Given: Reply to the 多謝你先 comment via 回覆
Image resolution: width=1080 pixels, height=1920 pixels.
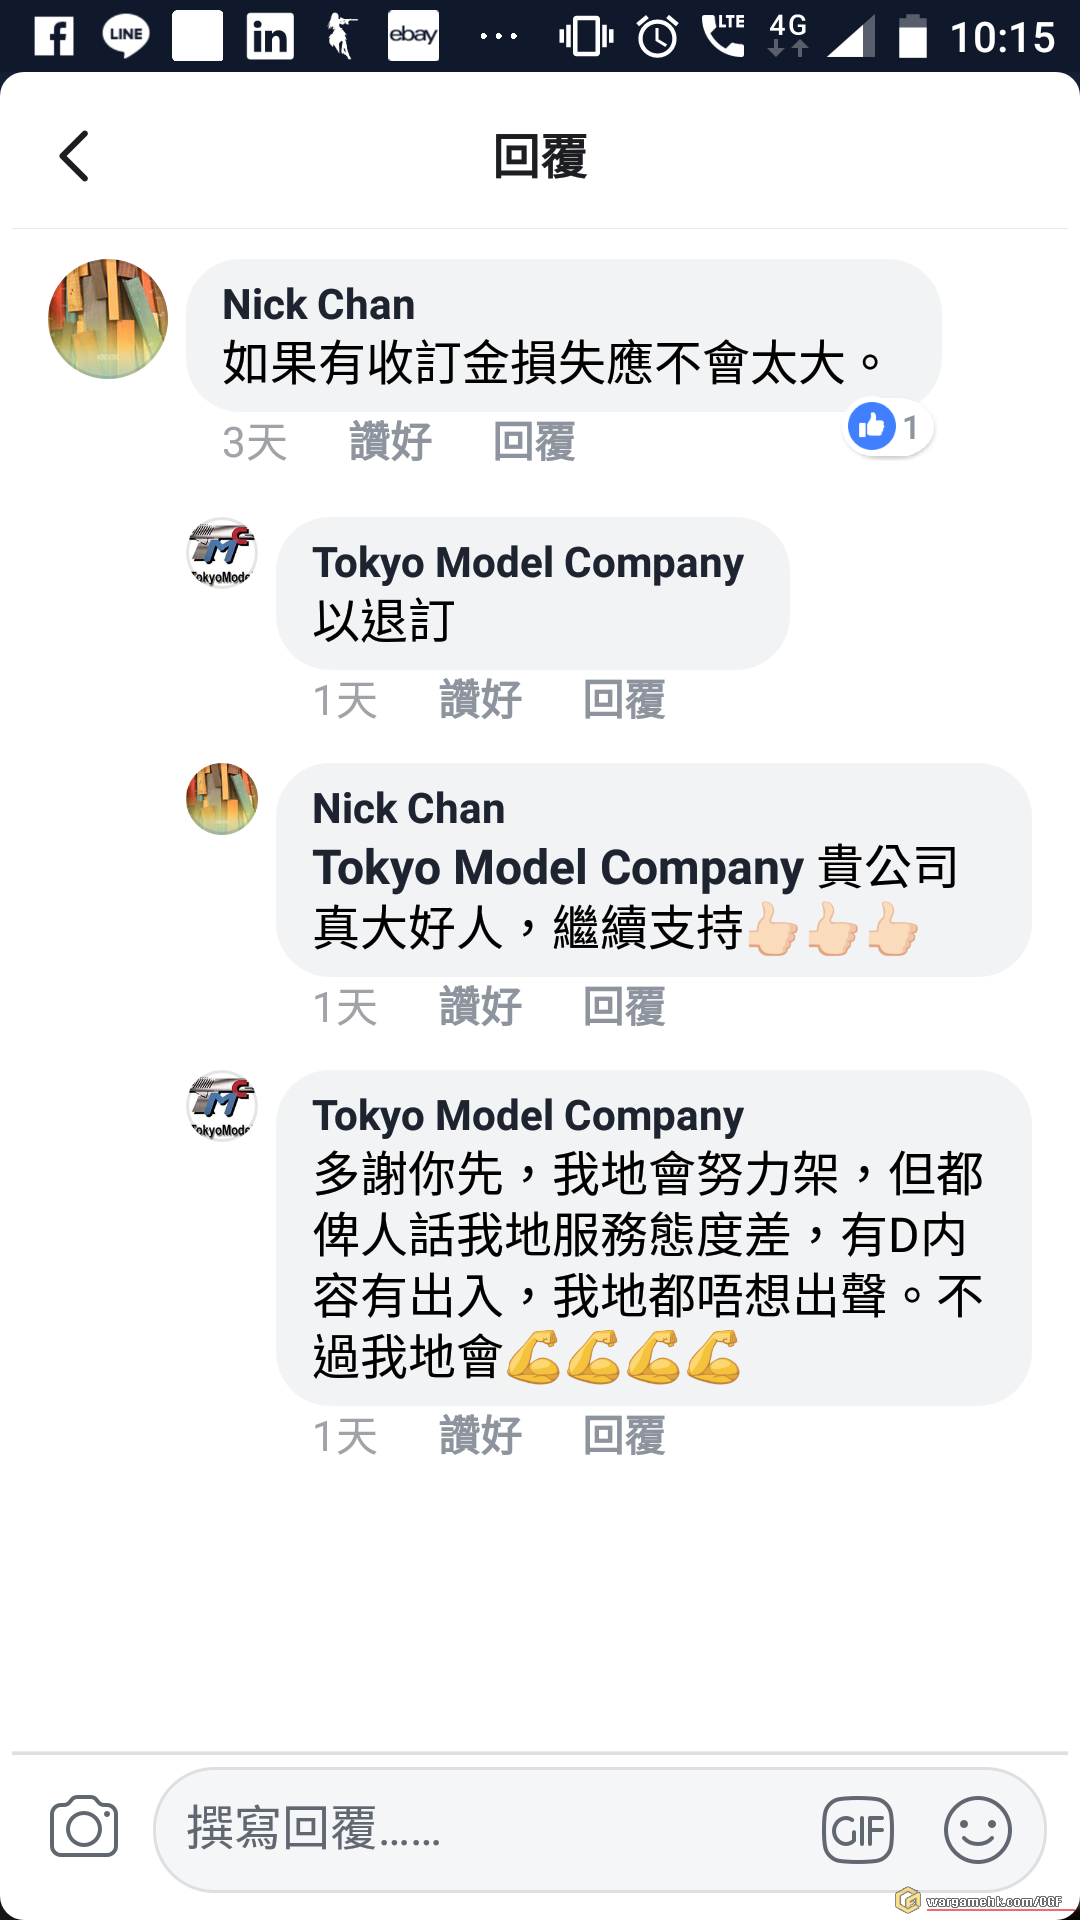Looking at the screenshot, I should (625, 1436).
